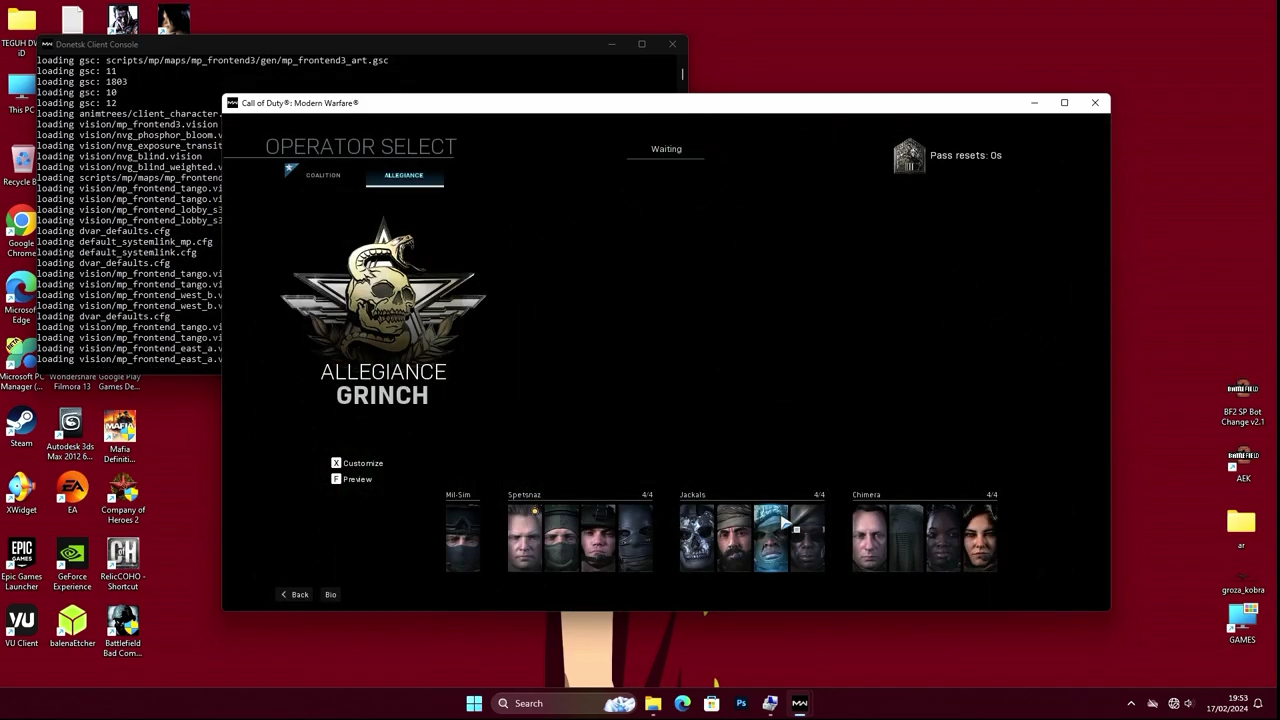The image size is (1280, 720).
Task: Open the BF2 SP Bot Change v2.1 shortcut
Action: 1242,404
